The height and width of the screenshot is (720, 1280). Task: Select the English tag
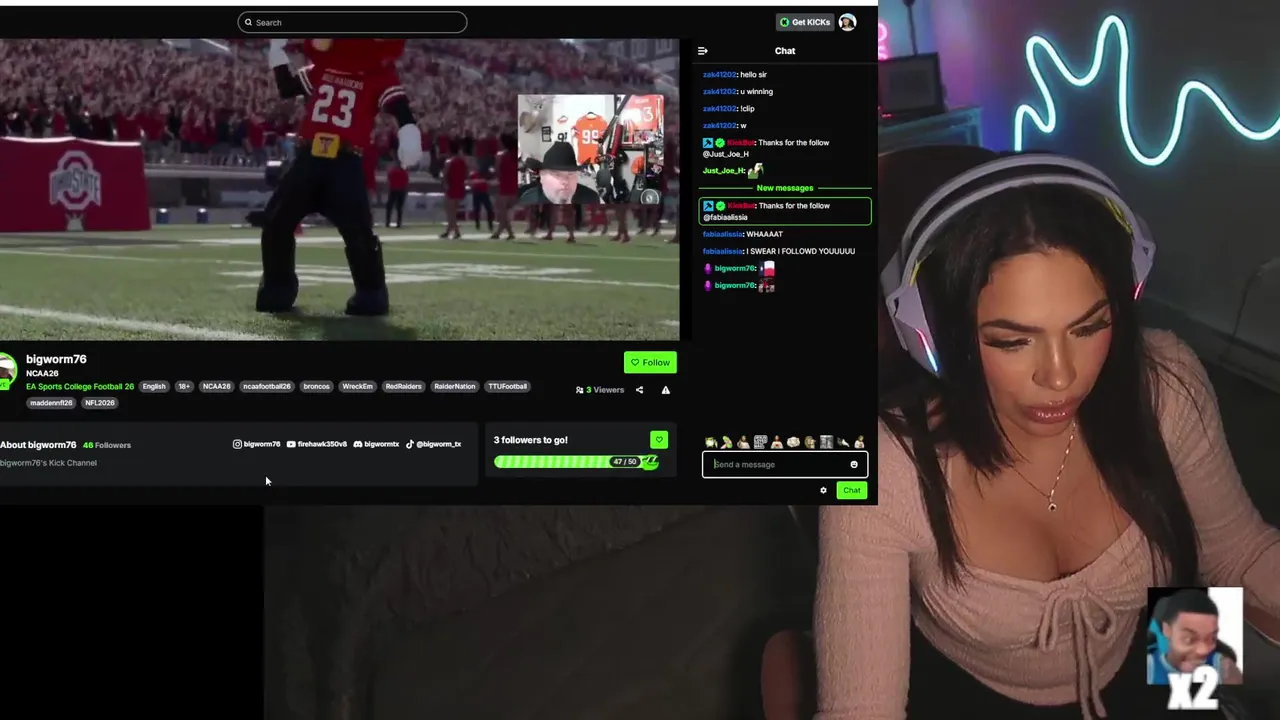pos(154,386)
